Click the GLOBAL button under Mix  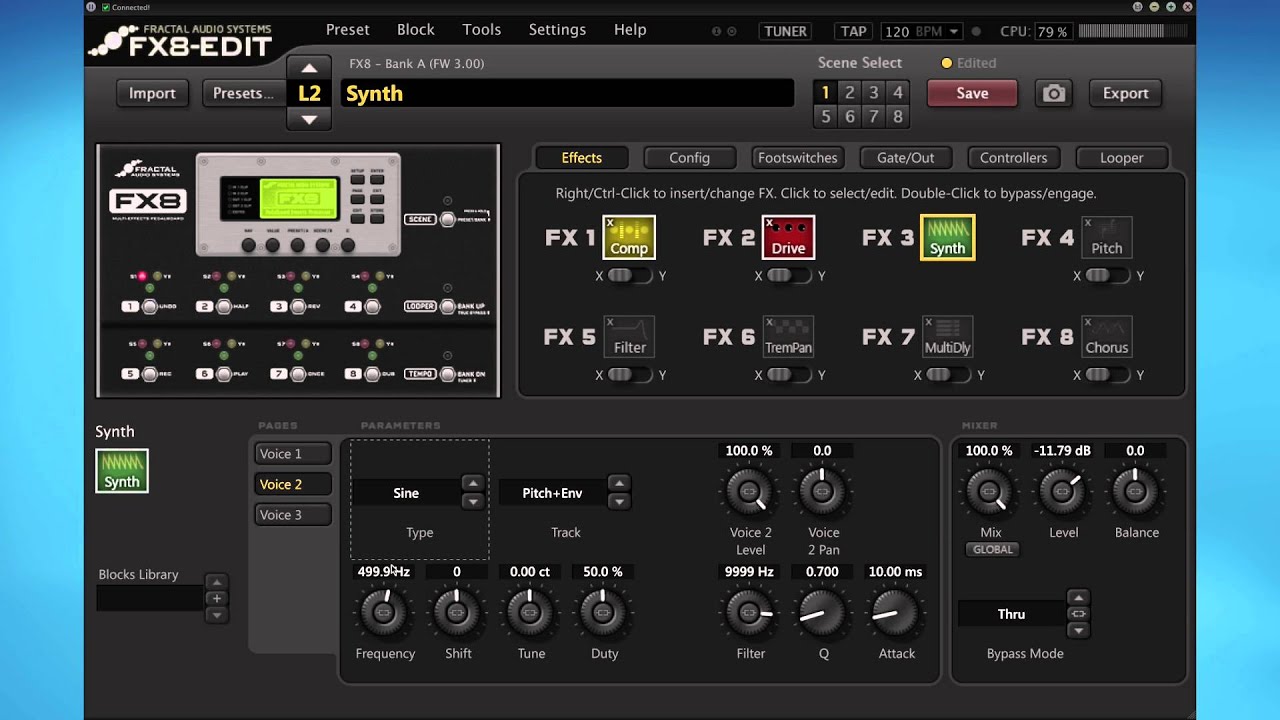pyautogui.click(x=992, y=549)
